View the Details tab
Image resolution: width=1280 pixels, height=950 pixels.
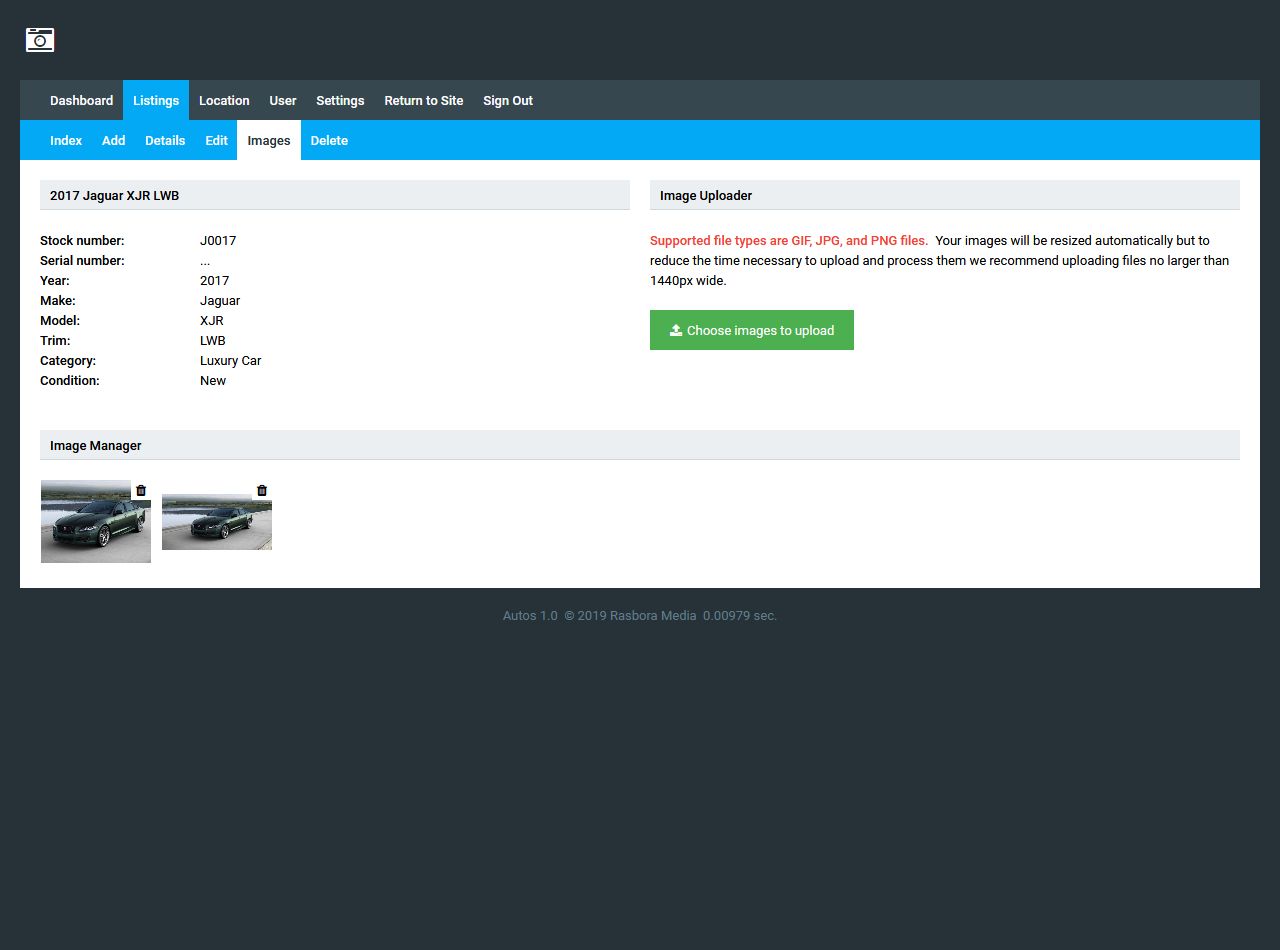(x=165, y=140)
